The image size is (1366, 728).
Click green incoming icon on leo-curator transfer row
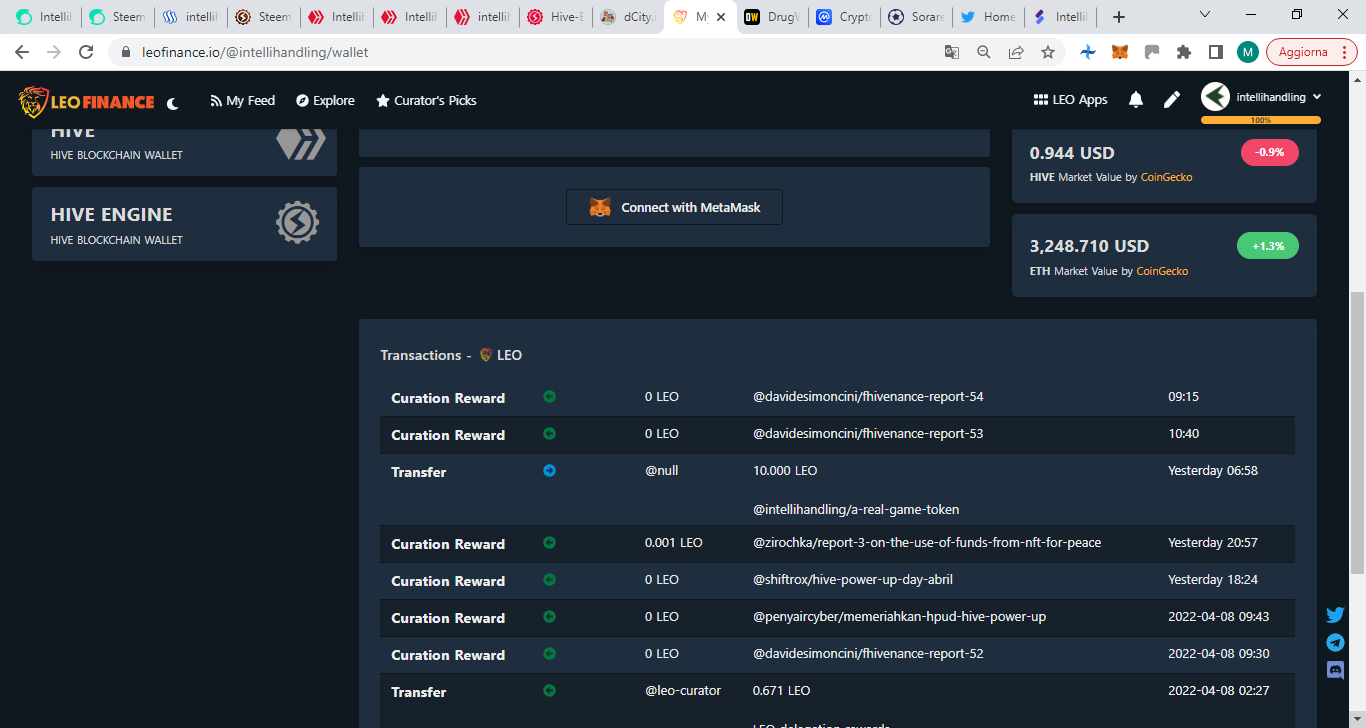click(549, 690)
